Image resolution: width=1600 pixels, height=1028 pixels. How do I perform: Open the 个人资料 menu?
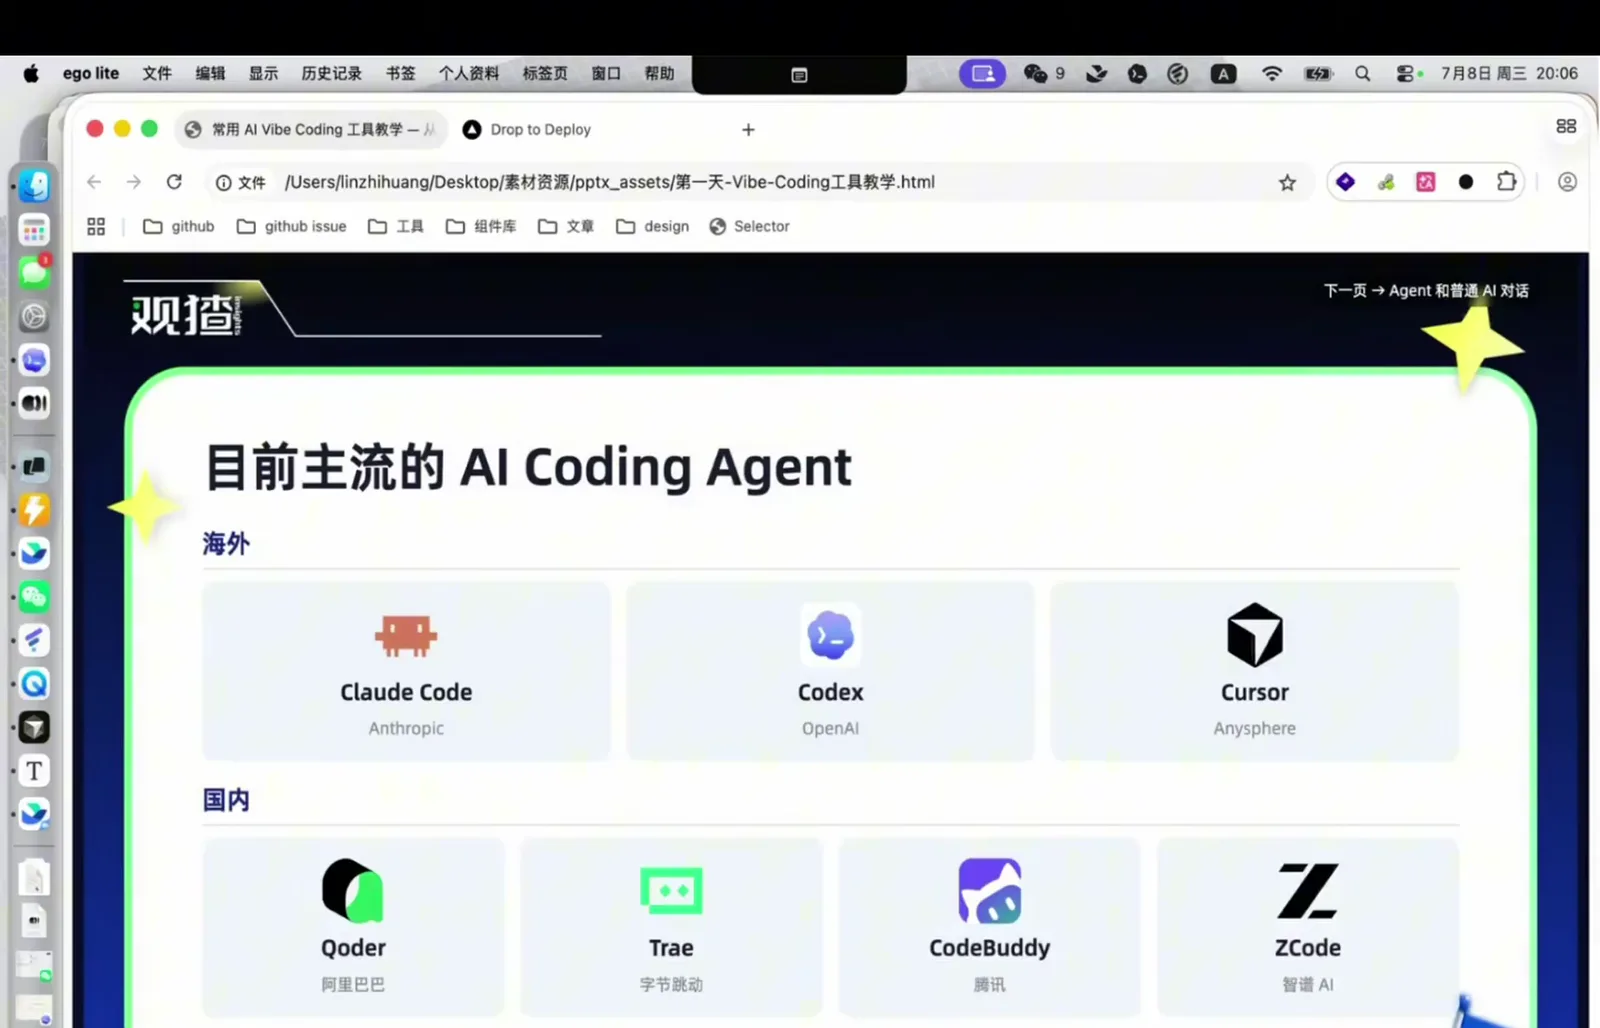(468, 73)
